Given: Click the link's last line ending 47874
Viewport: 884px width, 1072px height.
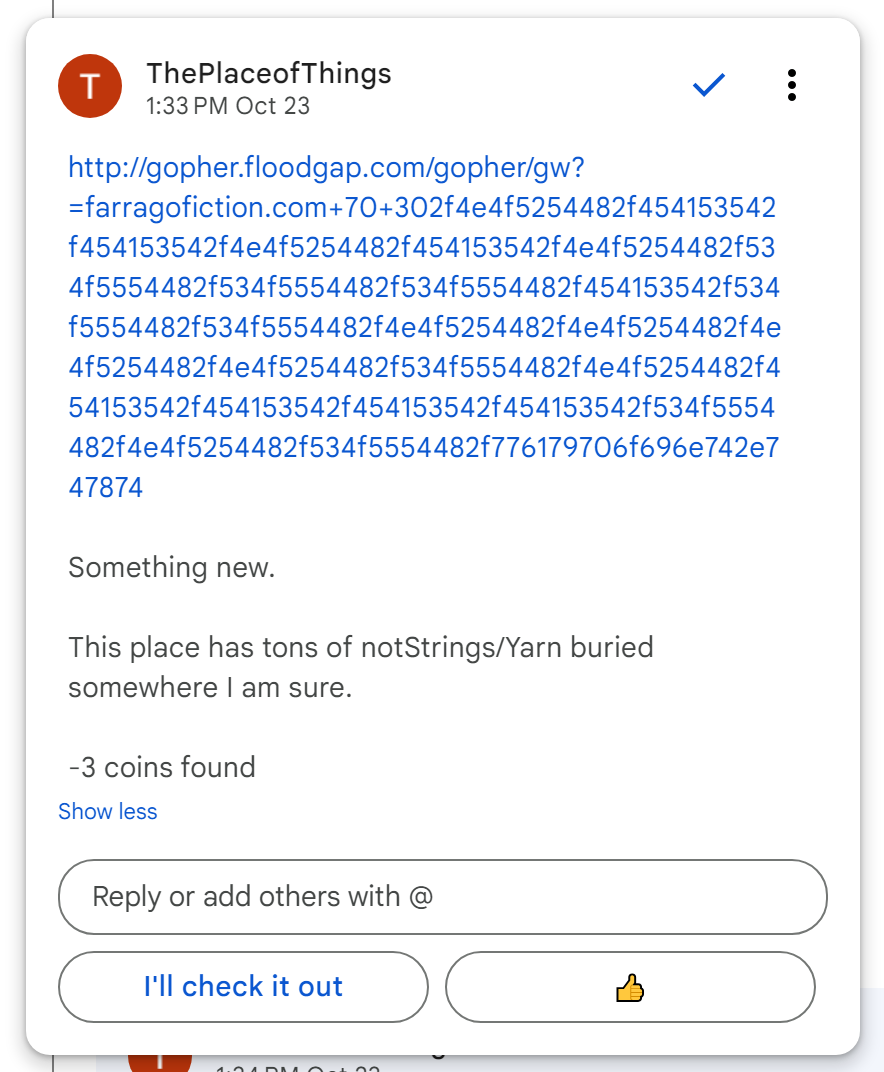Looking at the screenshot, I should [106, 488].
